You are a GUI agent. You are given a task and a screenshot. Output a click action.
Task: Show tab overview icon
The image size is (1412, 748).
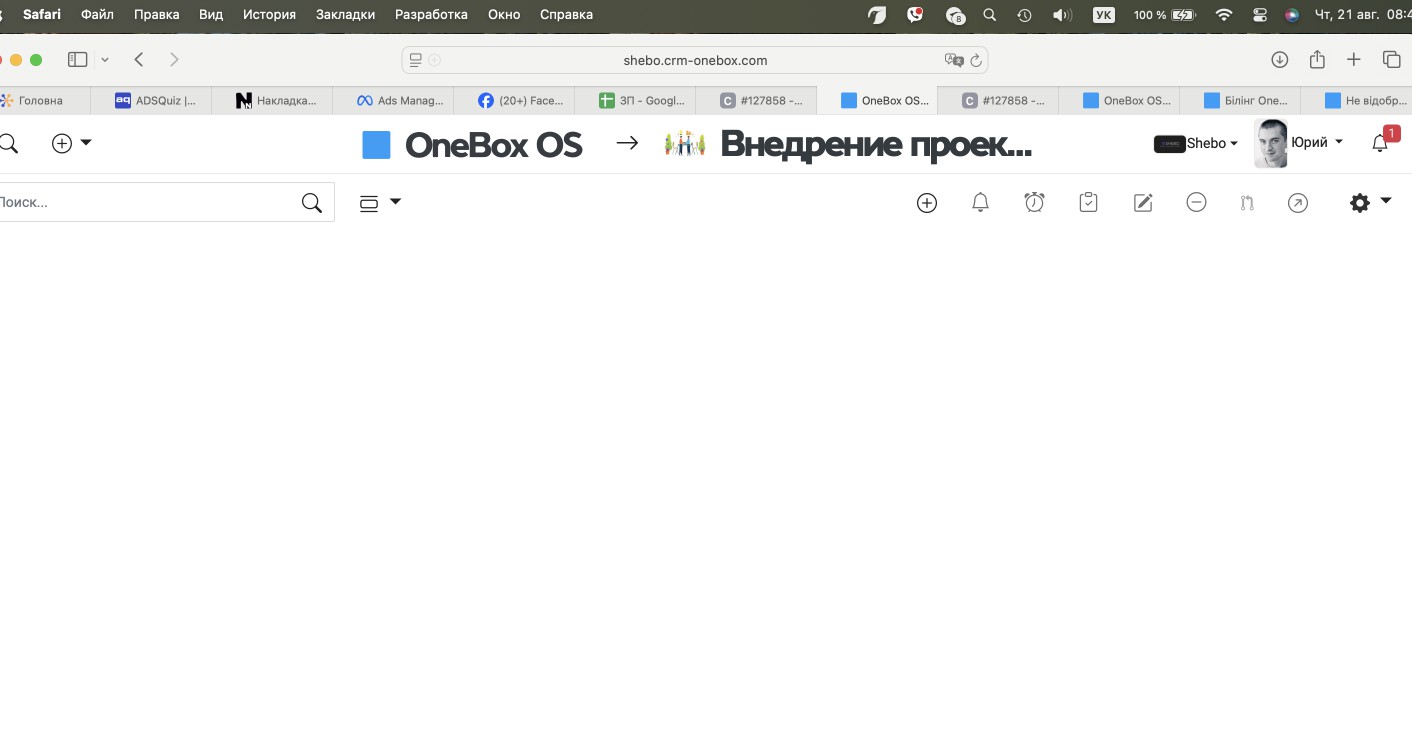click(1391, 60)
